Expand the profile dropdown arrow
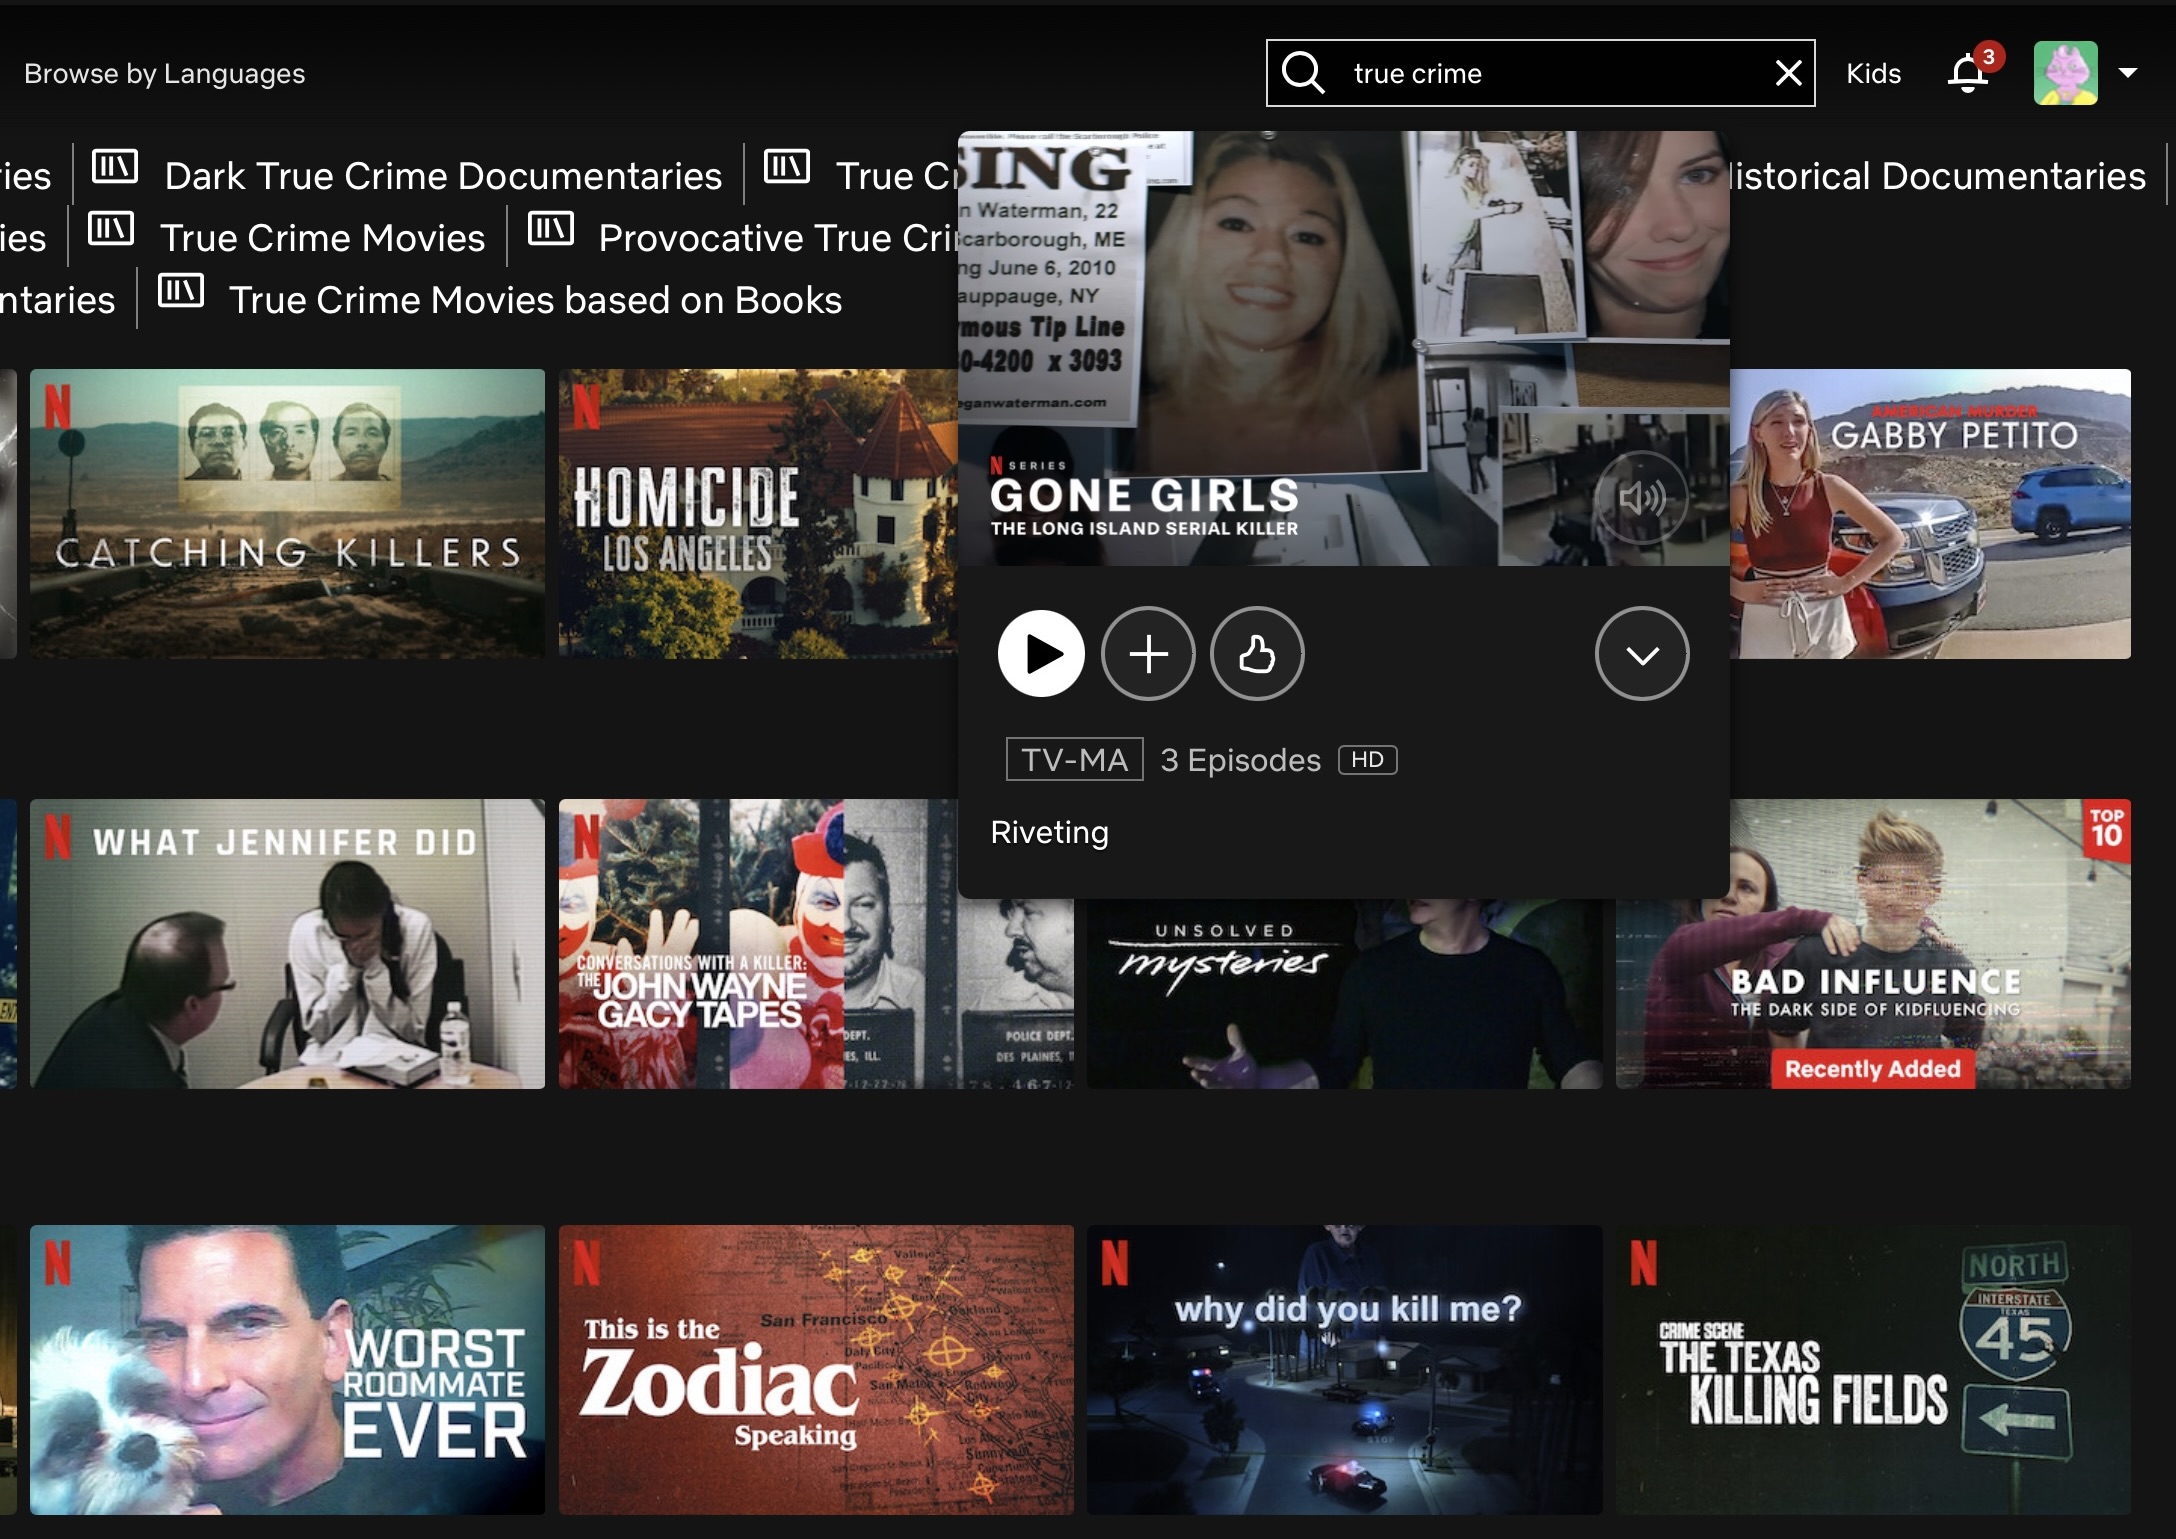Screen dimensions: 2176x1539 pyautogui.click(x=2128, y=73)
